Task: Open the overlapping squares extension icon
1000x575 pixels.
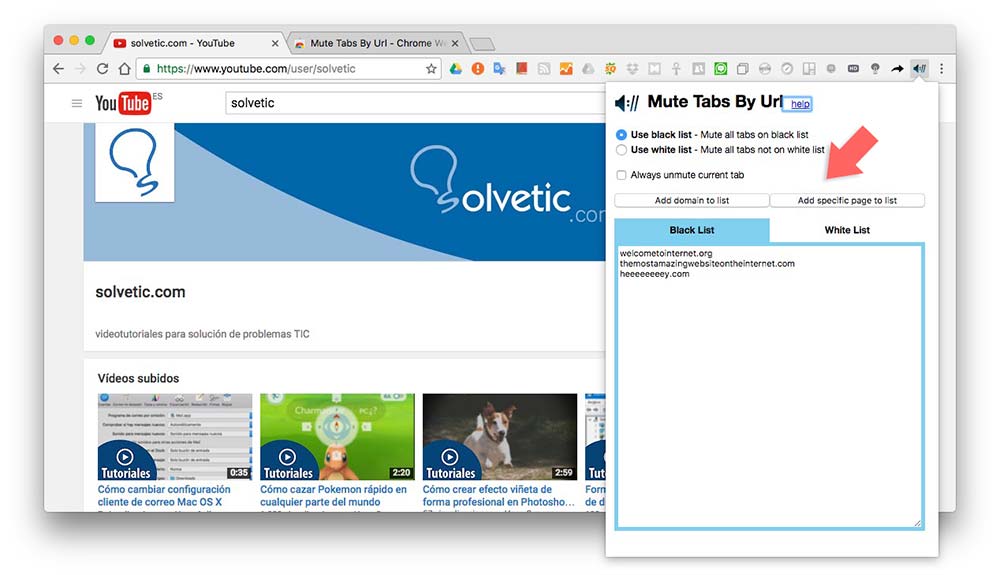Action: coord(742,69)
